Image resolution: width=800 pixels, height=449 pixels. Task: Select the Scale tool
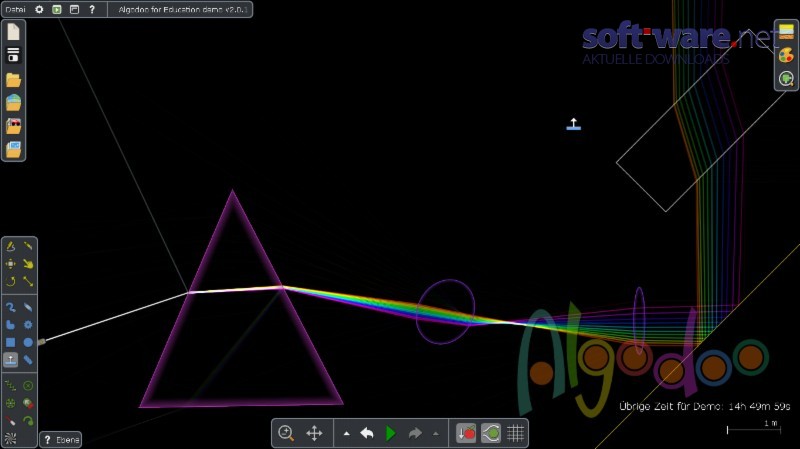click(x=28, y=281)
